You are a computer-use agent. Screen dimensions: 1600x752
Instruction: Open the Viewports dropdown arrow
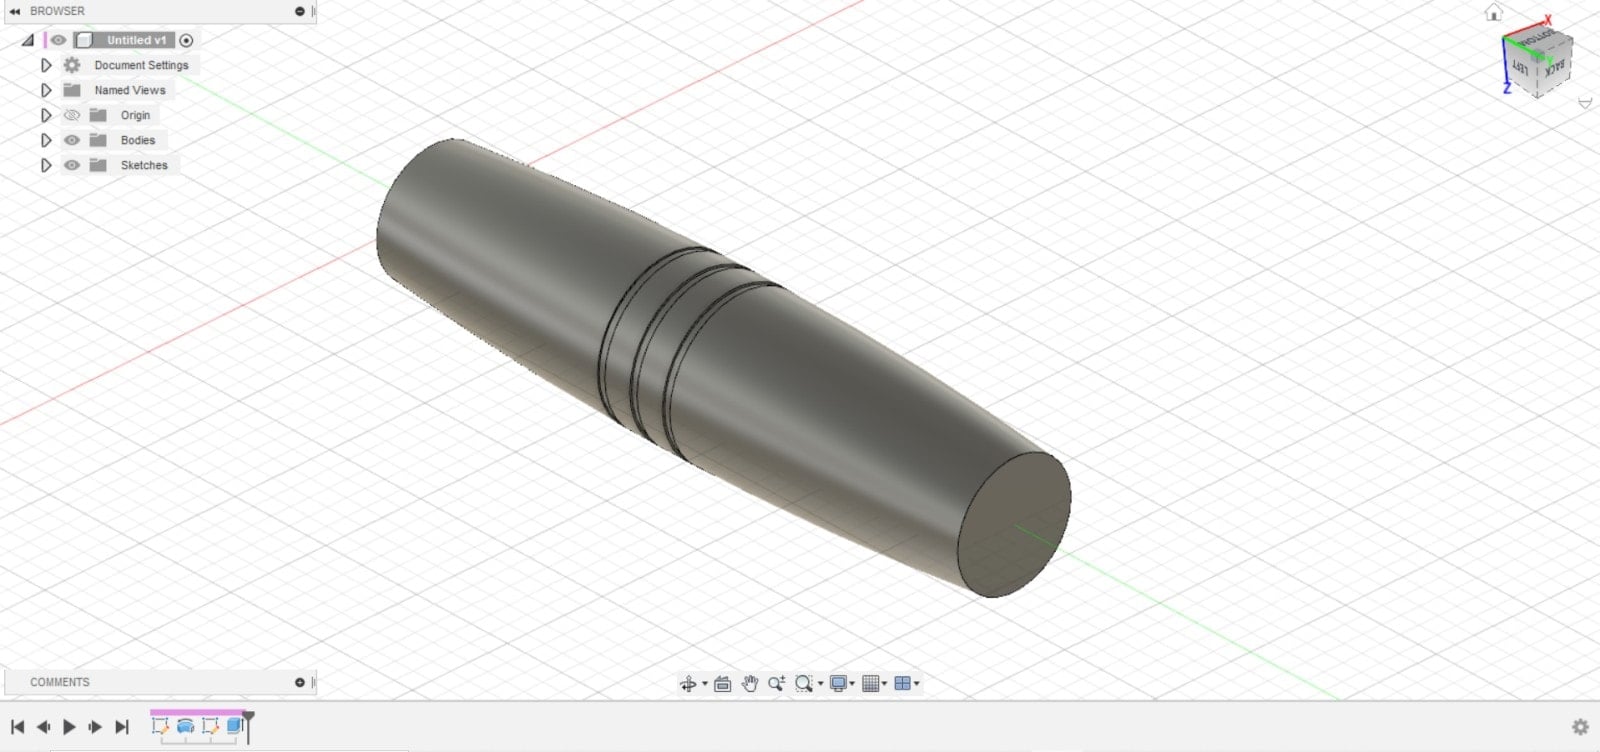[x=916, y=684]
